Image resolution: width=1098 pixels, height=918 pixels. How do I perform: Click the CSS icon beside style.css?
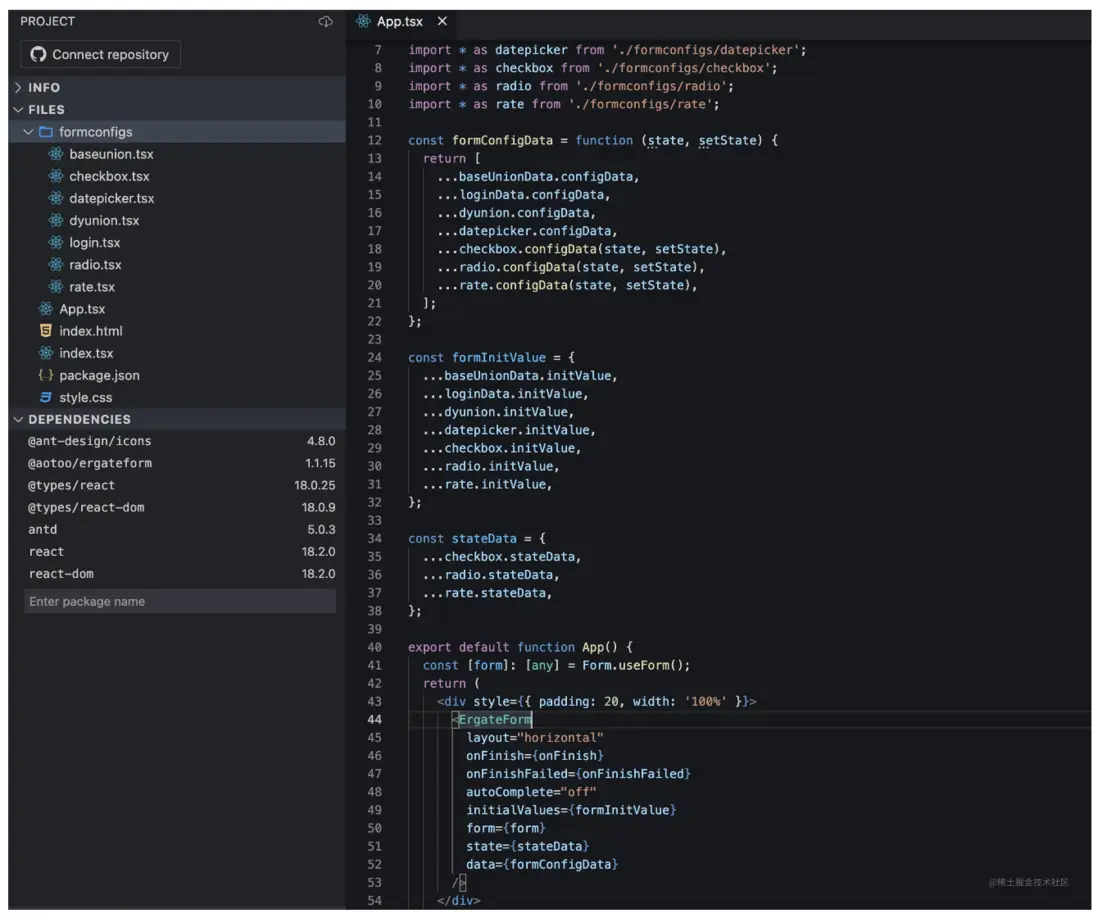tap(45, 397)
